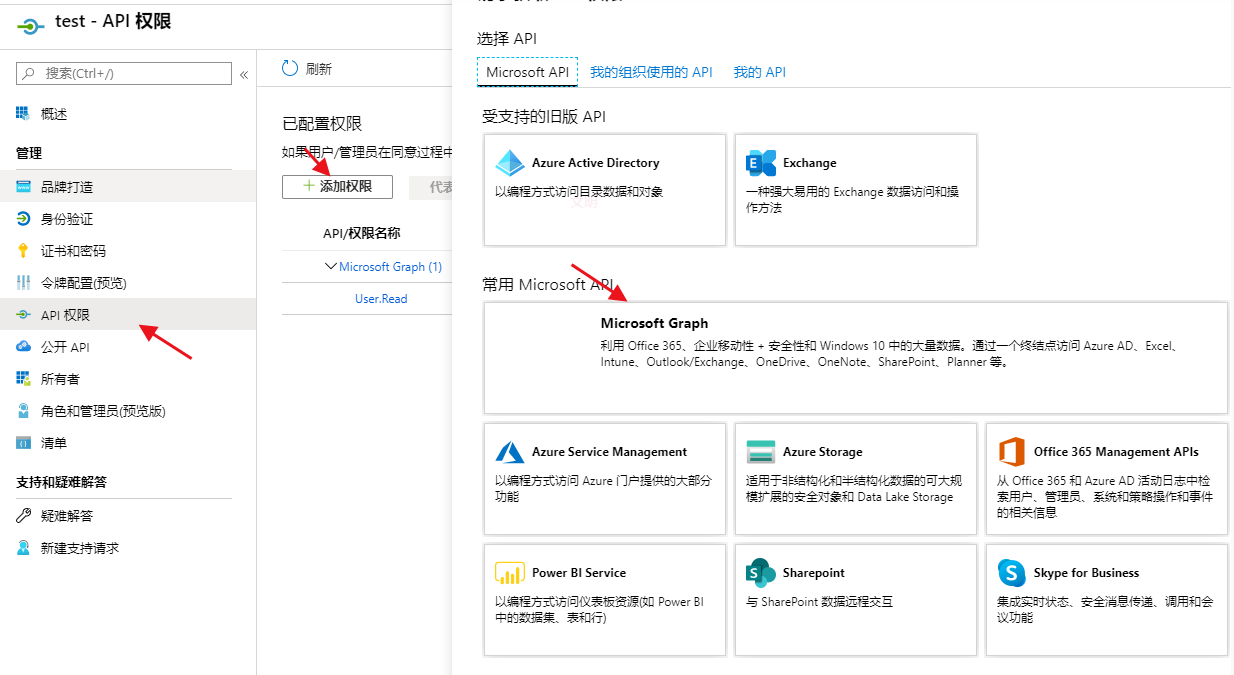This screenshot has width=1234, height=675.
Task: Click the Office 365 logo icon
Action: coord(1012,452)
